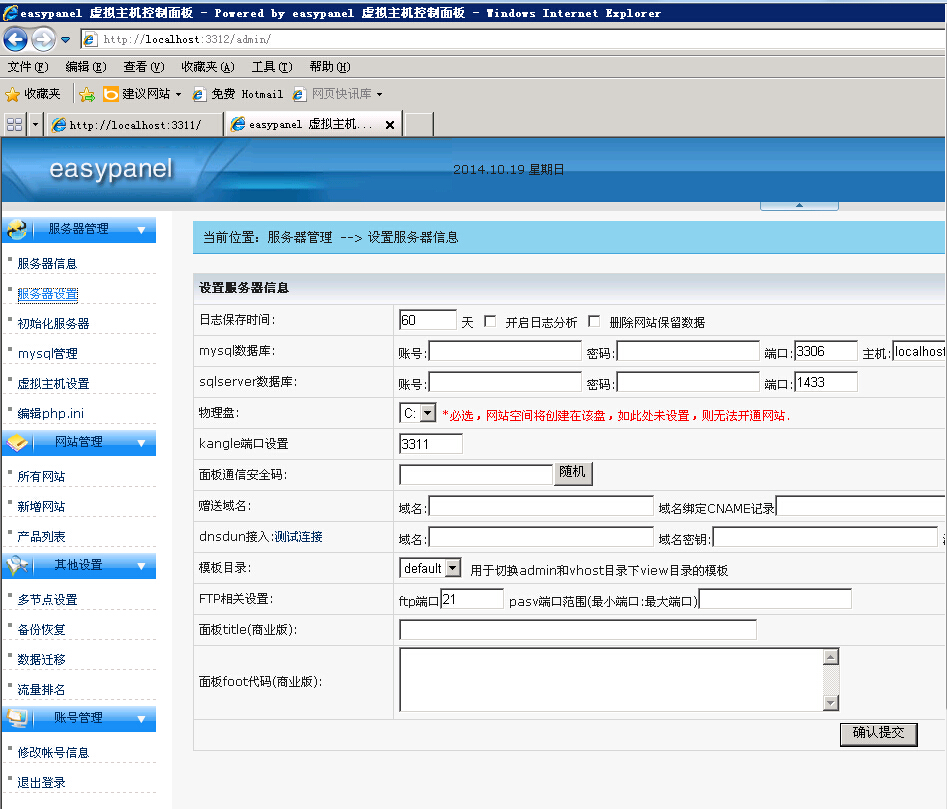Go back with the browser Back arrow
This screenshot has height=809, width=947.
point(15,40)
